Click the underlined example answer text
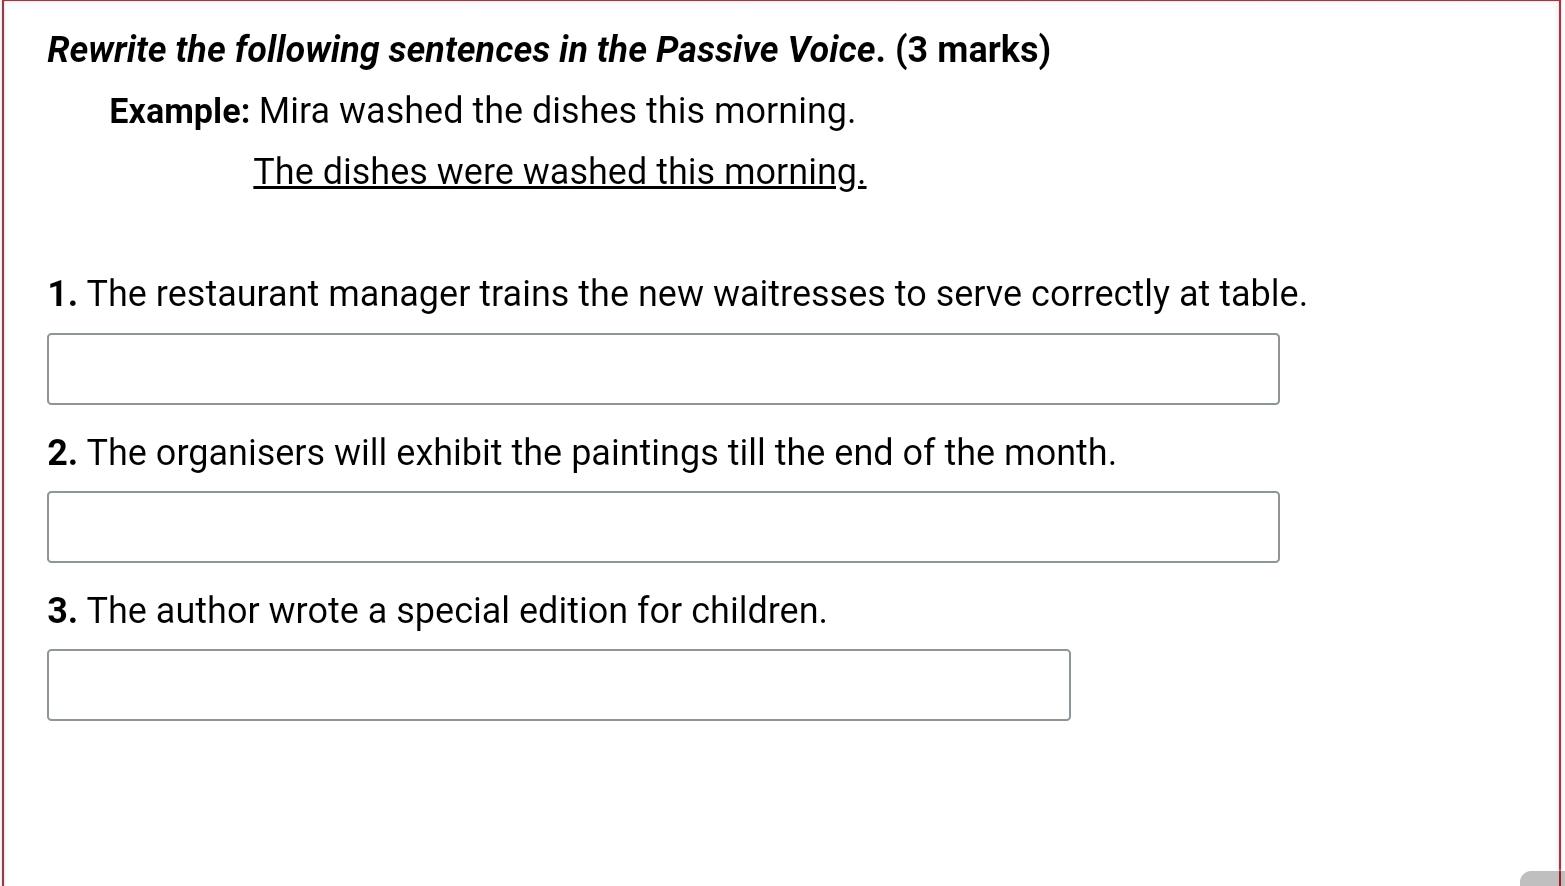Image resolution: width=1565 pixels, height=886 pixels. coord(558,171)
